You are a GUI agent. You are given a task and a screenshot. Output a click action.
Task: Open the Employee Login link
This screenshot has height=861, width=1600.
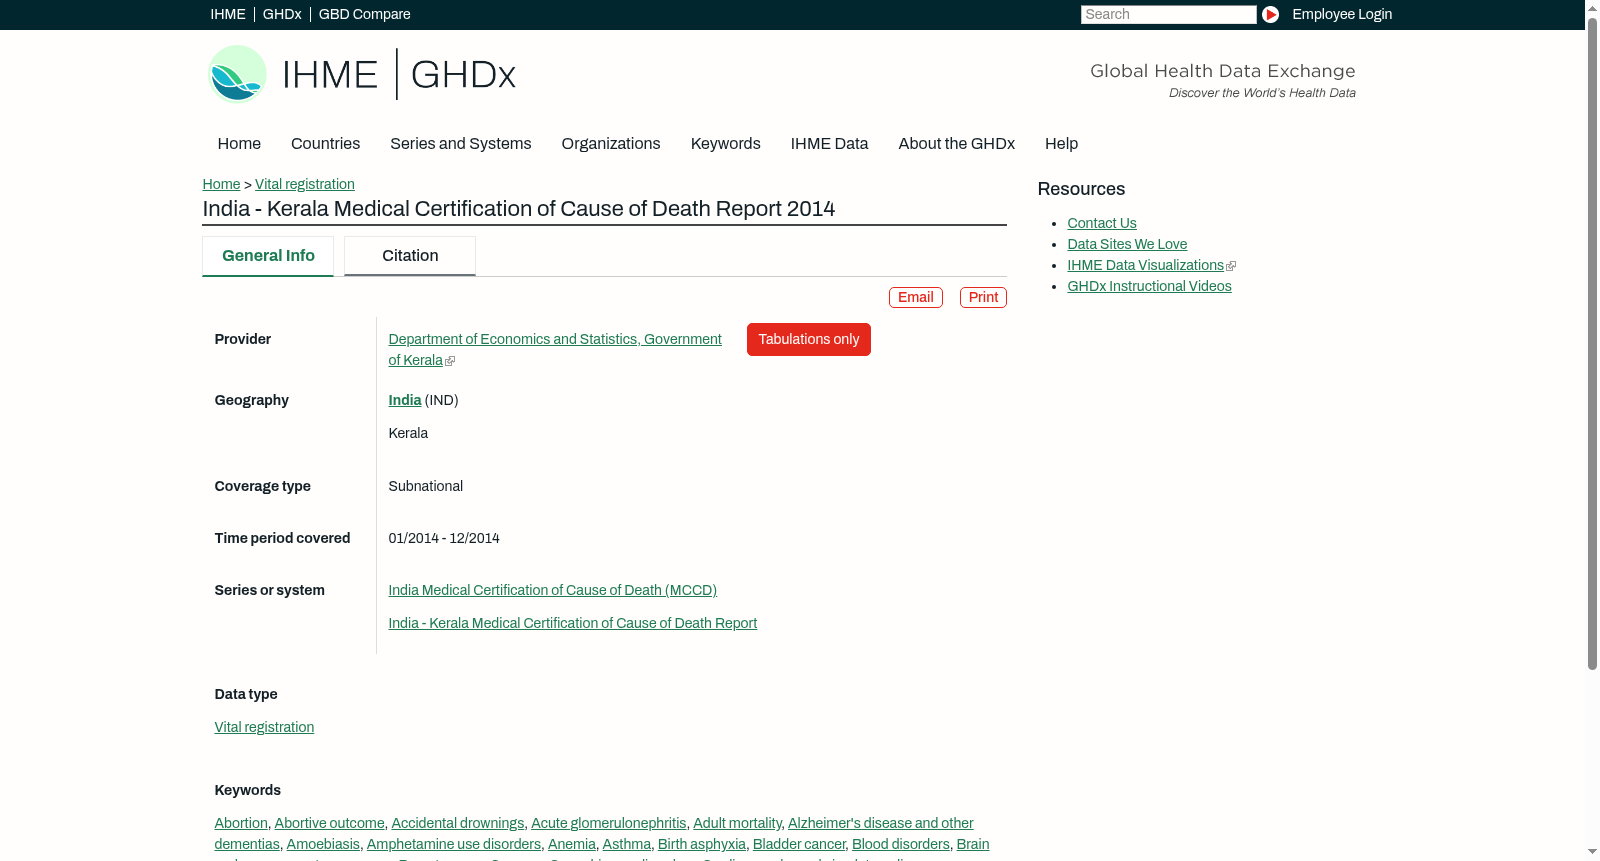point(1342,14)
